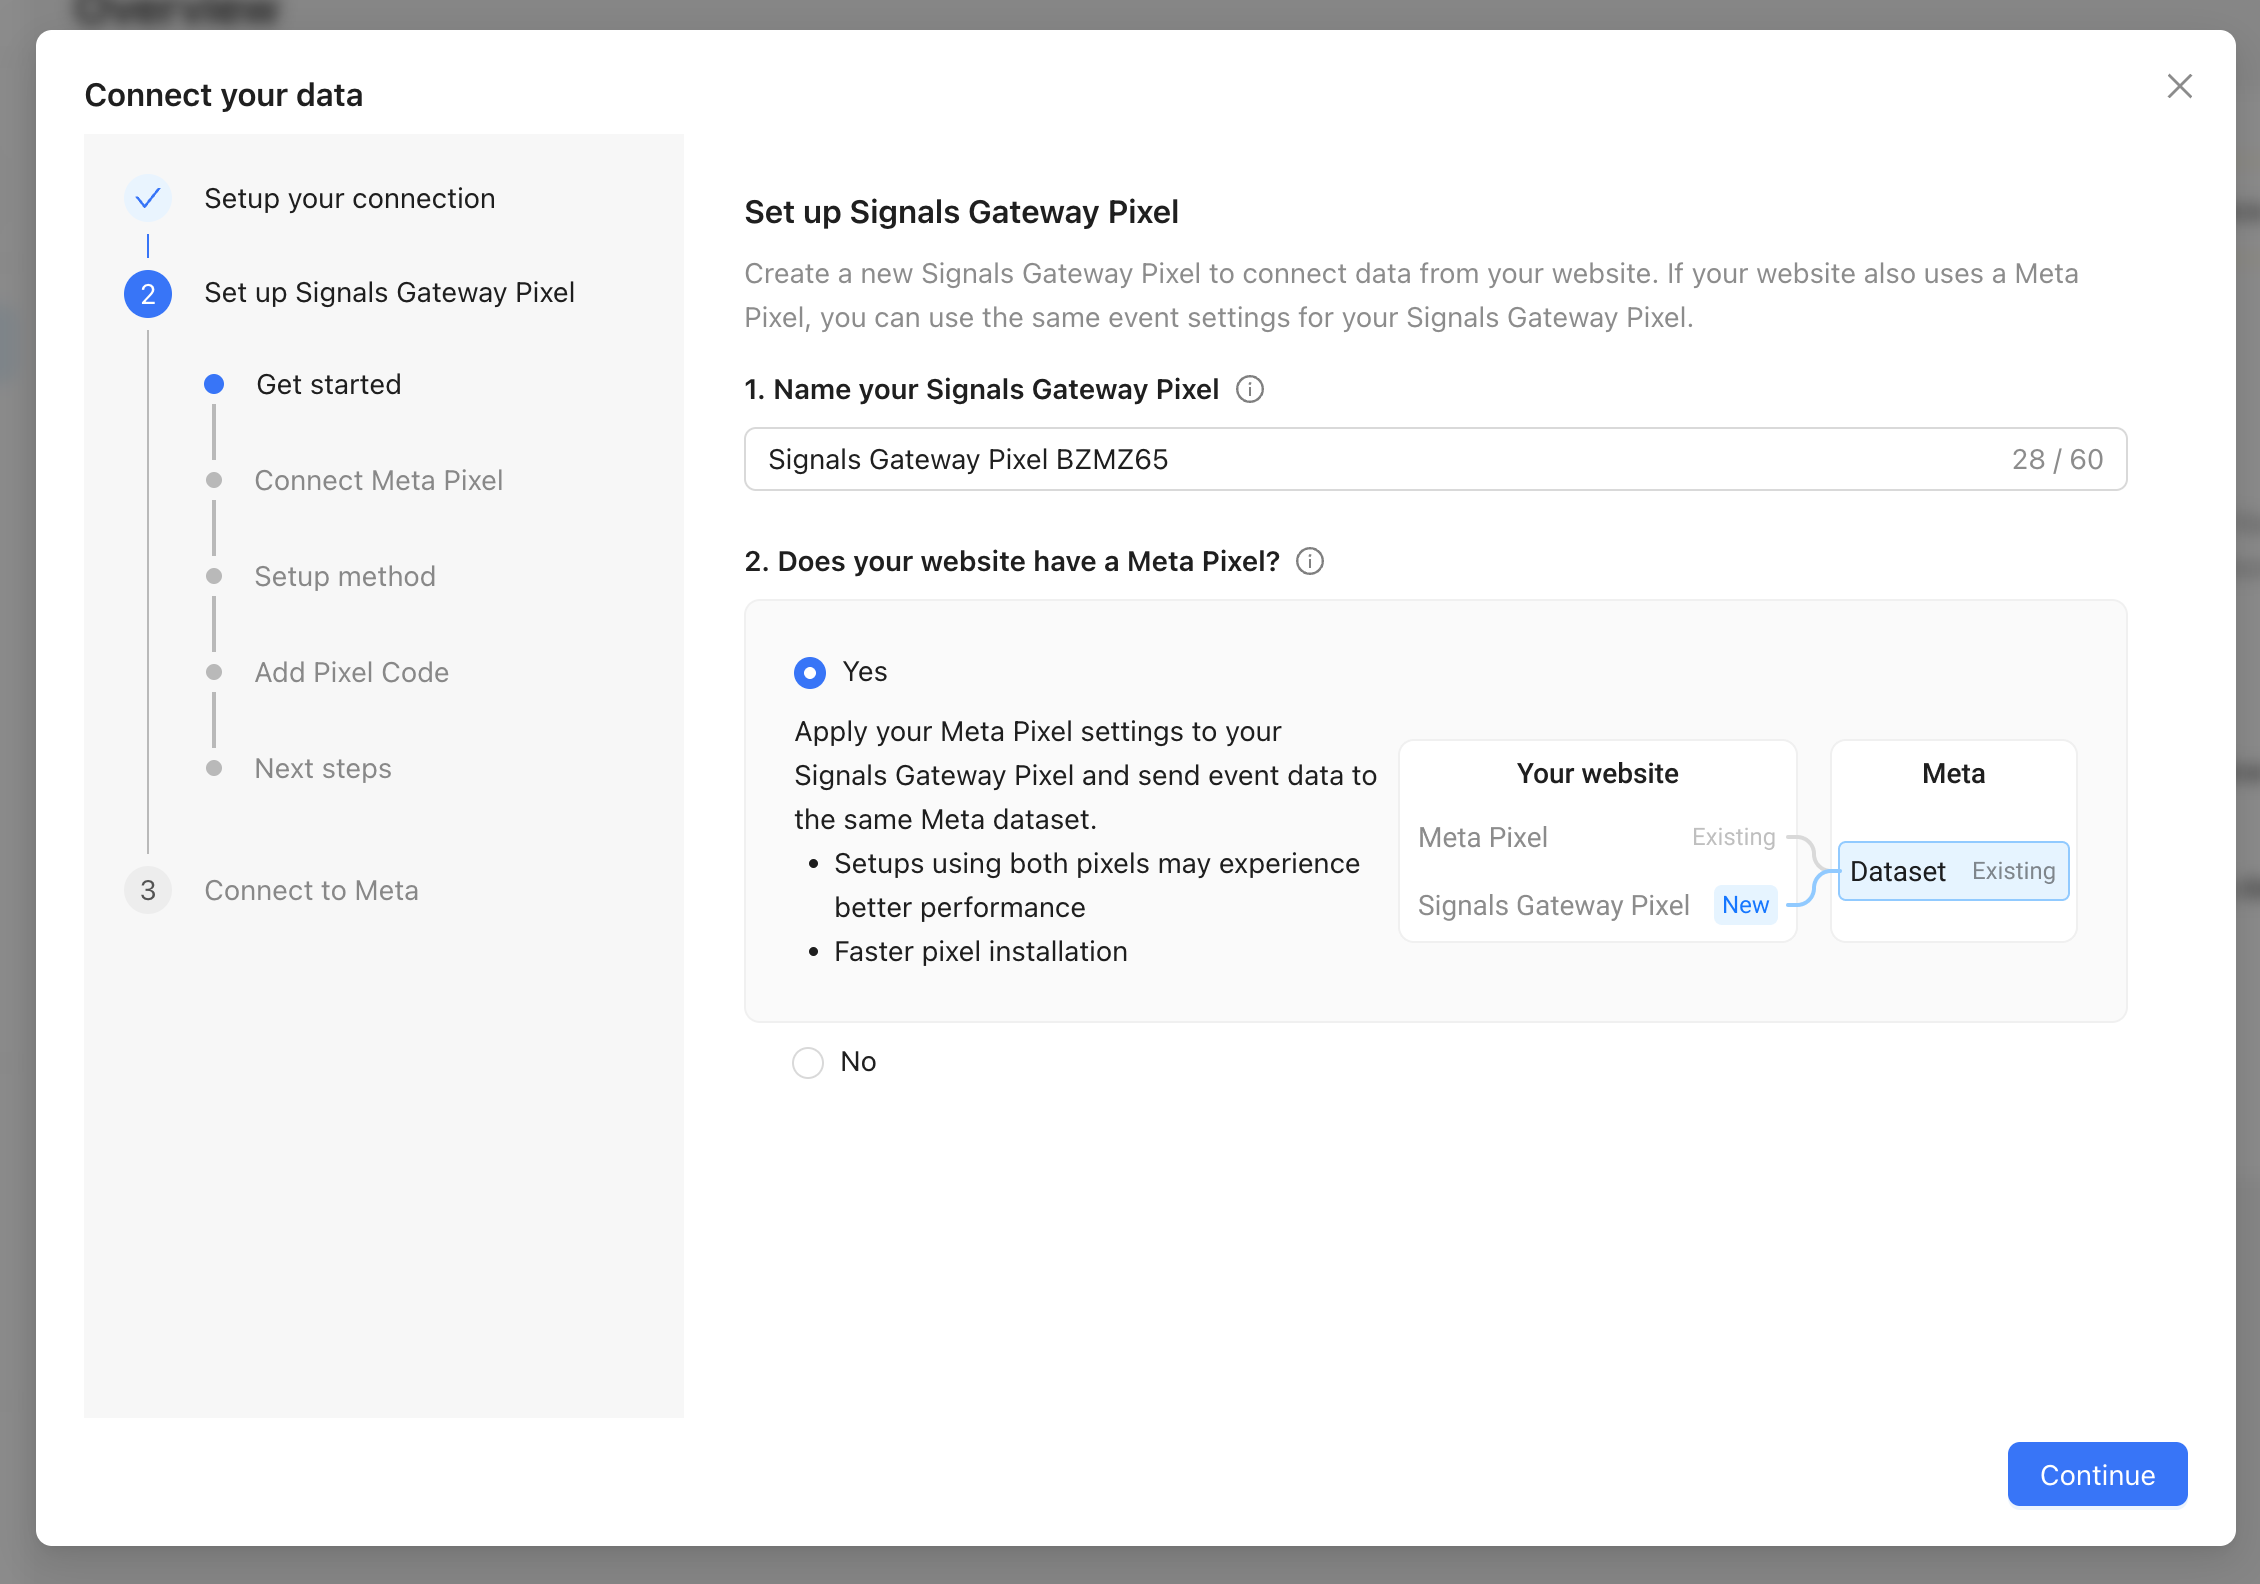This screenshot has height=1584, width=2260.
Task: Click the 28 / 60 character counter
Action: click(2057, 459)
